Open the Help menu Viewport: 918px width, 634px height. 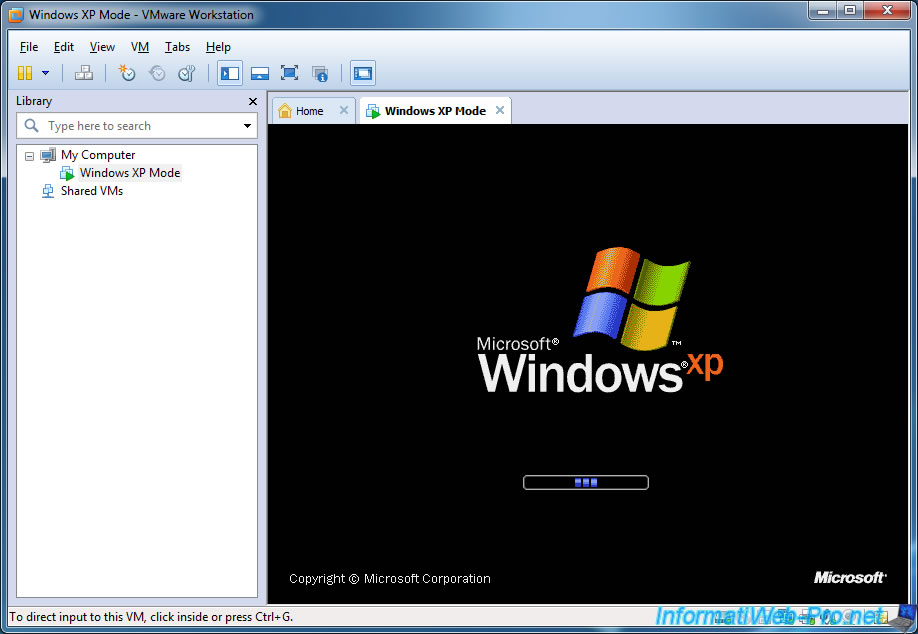[x=218, y=47]
